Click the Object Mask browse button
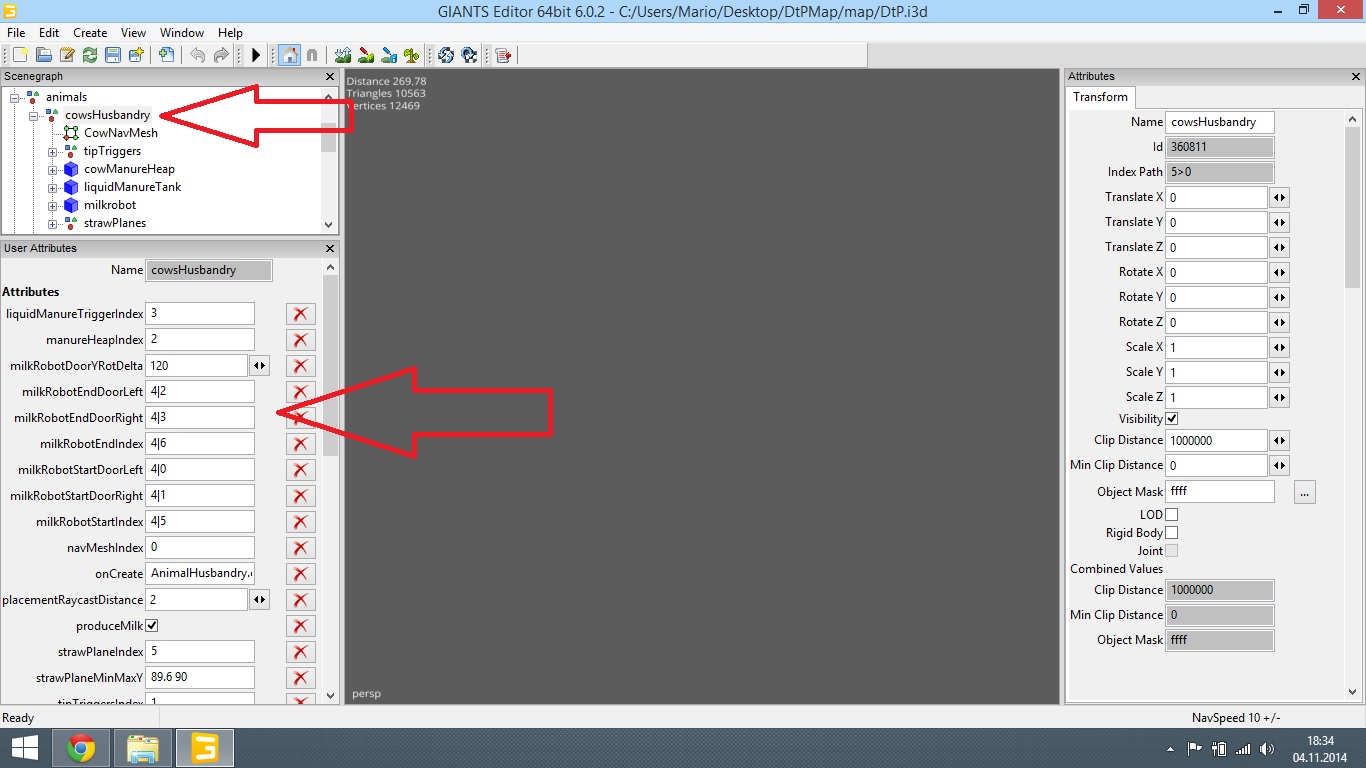 (1304, 492)
